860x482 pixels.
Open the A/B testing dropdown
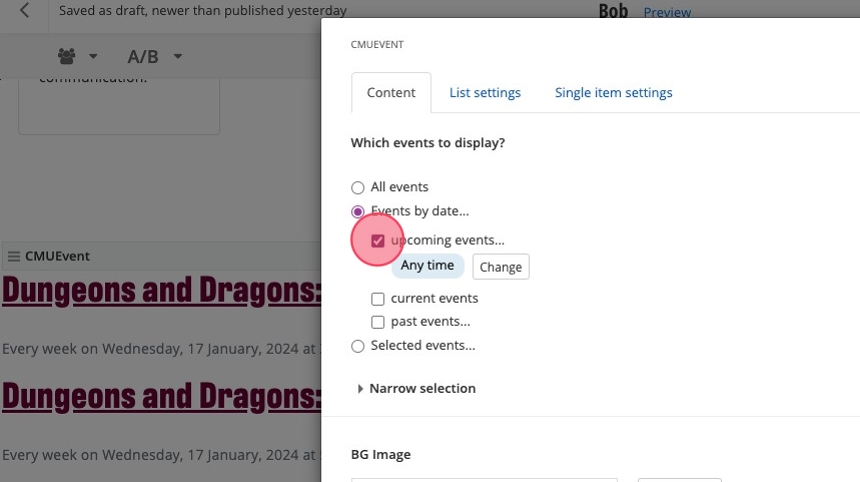click(x=155, y=56)
